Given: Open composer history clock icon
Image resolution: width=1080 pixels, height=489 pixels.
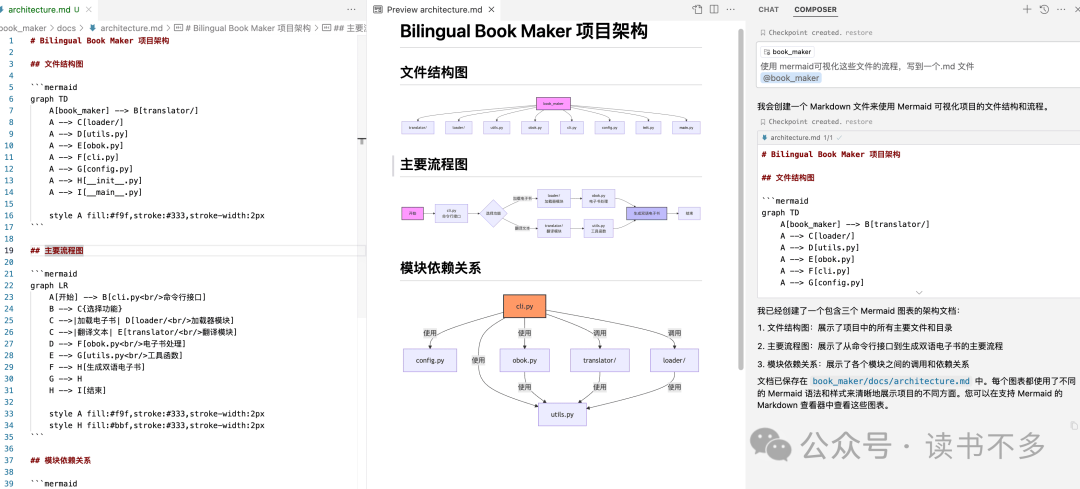Looking at the screenshot, I should pyautogui.click(x=1044, y=10).
